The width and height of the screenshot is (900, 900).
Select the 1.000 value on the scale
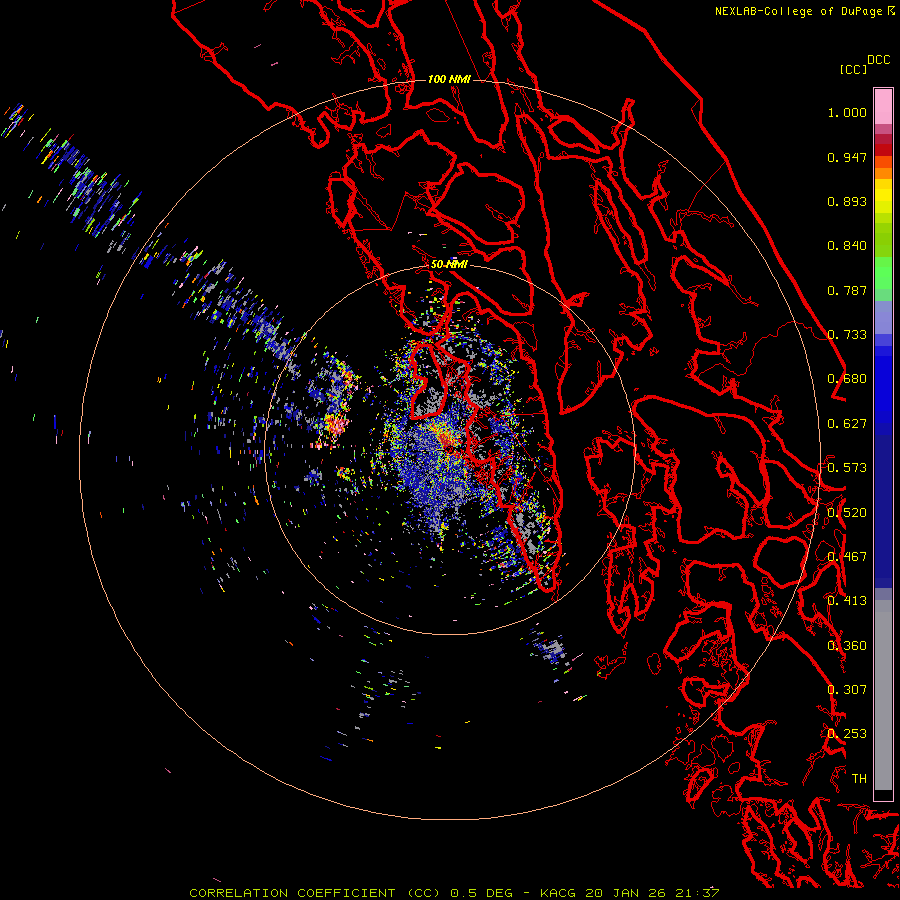pyautogui.click(x=847, y=112)
